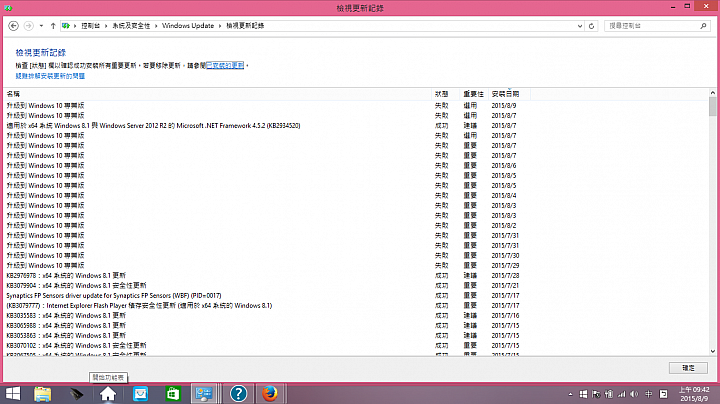Select 檢視更新記錄 breadcrumb item
Screen dimensions: 720x404
click(x=245, y=26)
